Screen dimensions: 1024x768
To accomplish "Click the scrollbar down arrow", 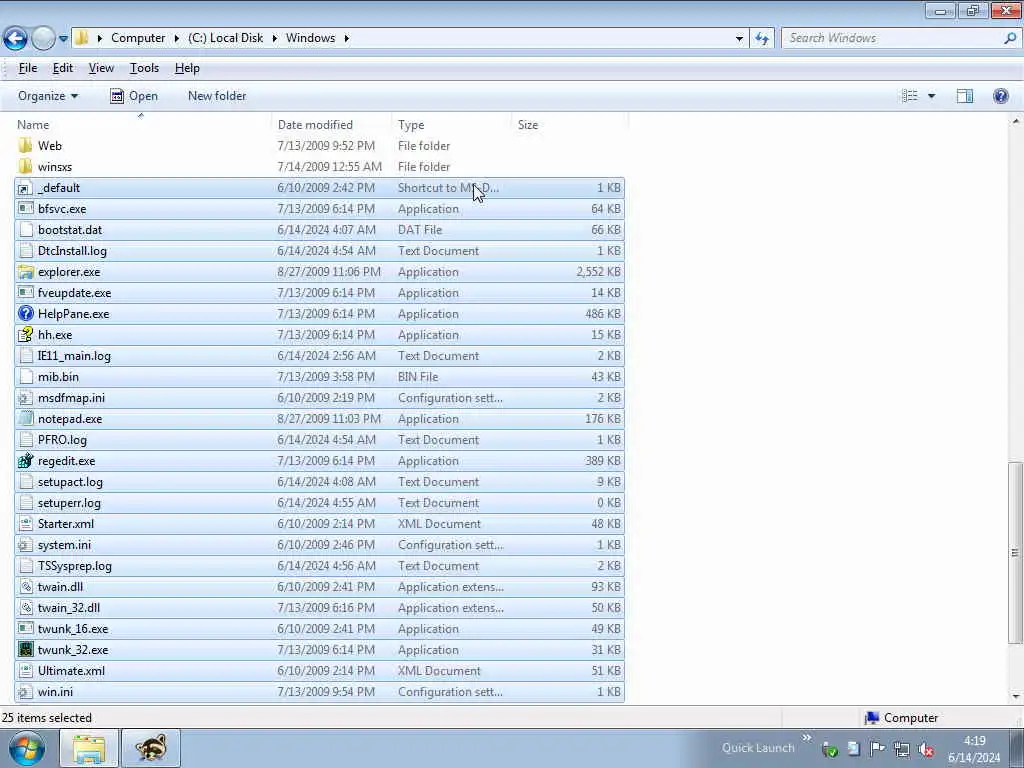I will coord(1015,696).
